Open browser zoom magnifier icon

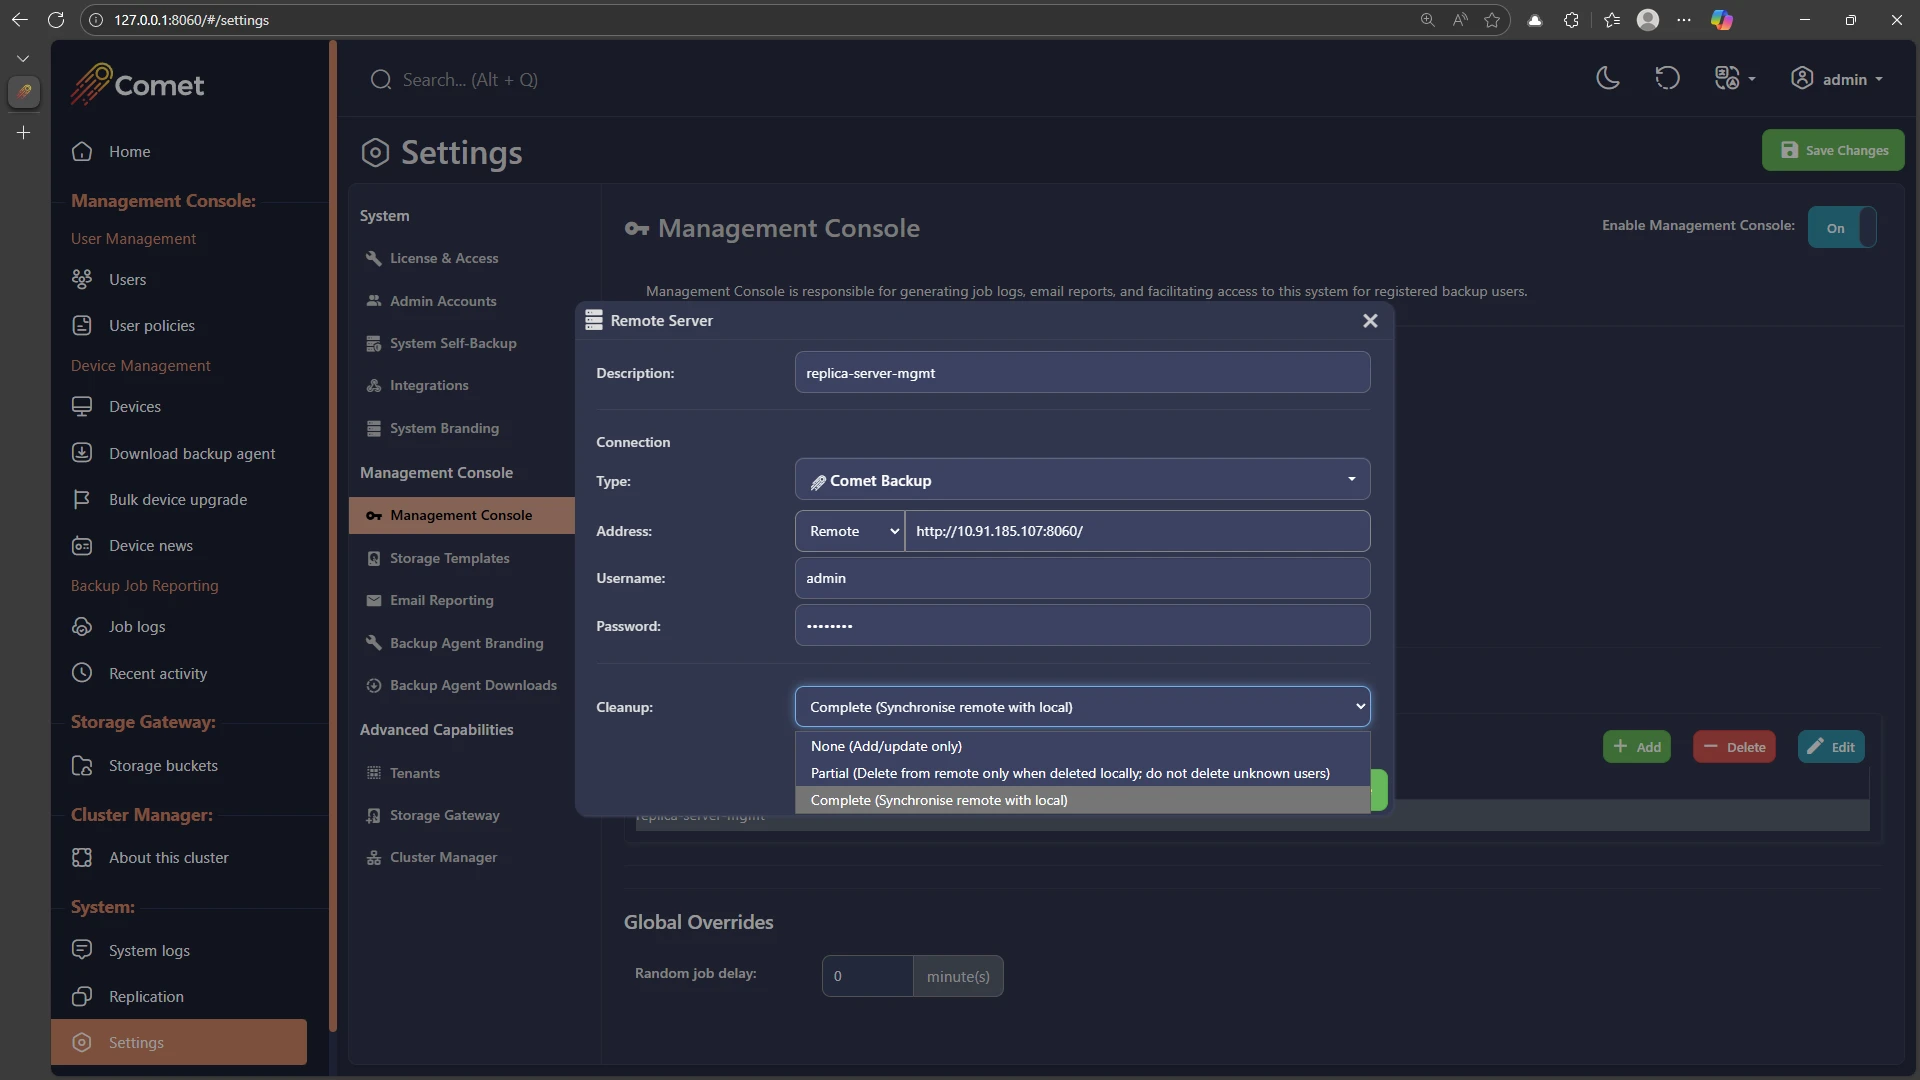[1427, 20]
